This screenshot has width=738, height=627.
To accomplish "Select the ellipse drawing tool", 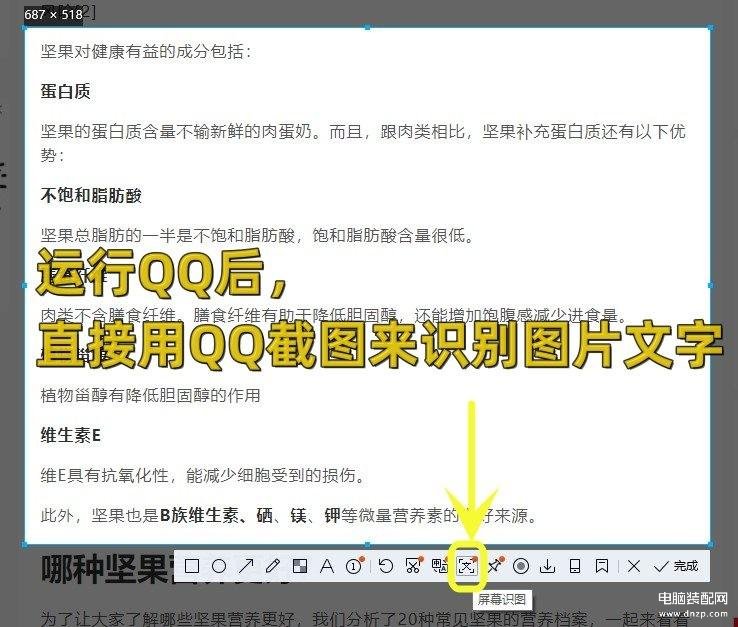I will click(x=219, y=566).
